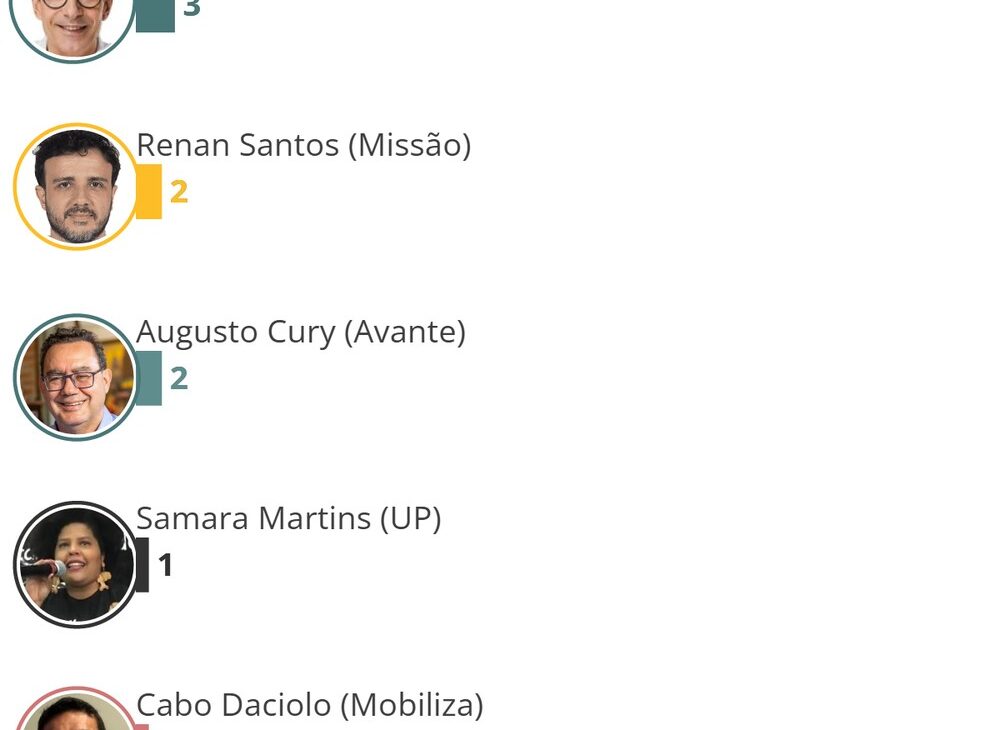Click Samara Martins's profile photo
This screenshot has height=730, width=1000.
click(75, 565)
